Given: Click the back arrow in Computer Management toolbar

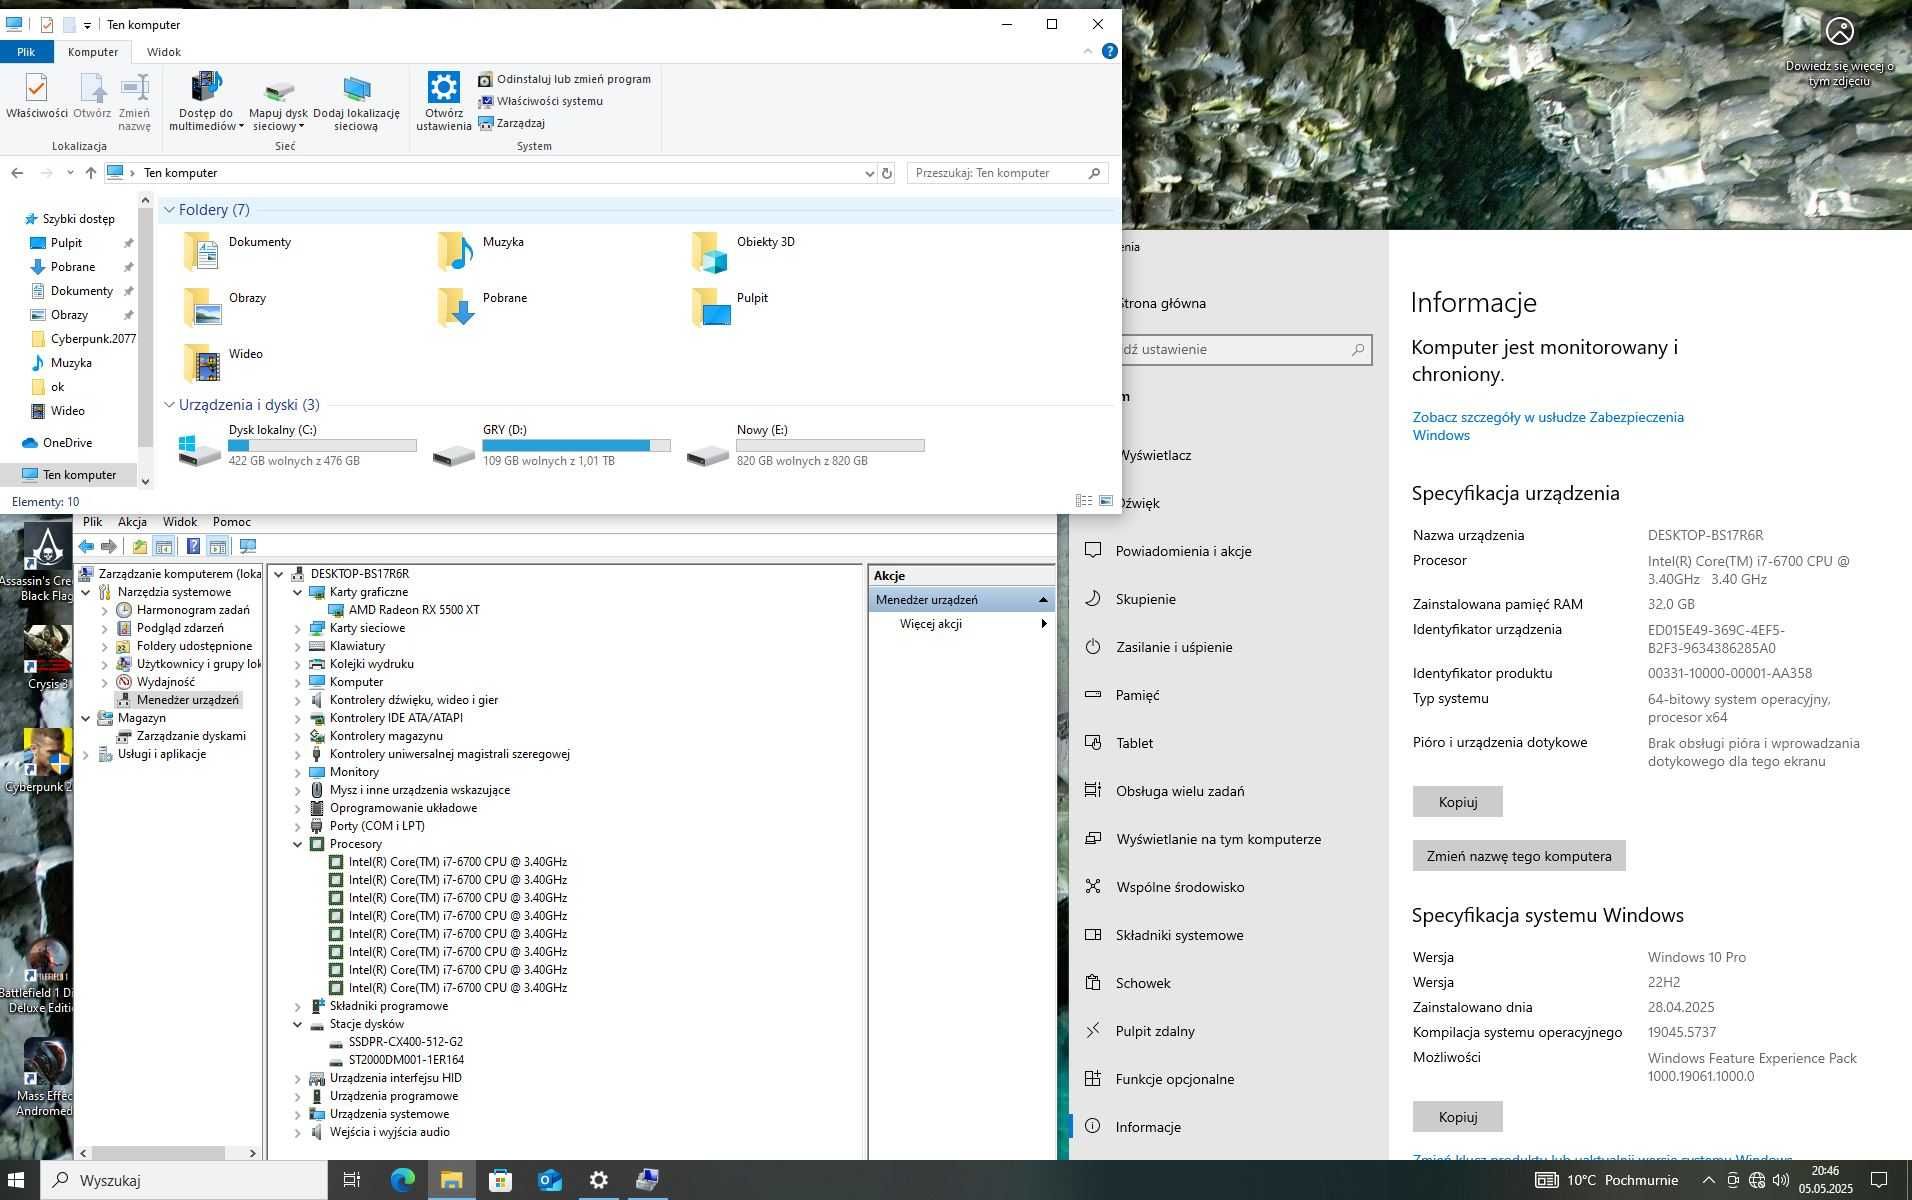Looking at the screenshot, I should pos(87,547).
